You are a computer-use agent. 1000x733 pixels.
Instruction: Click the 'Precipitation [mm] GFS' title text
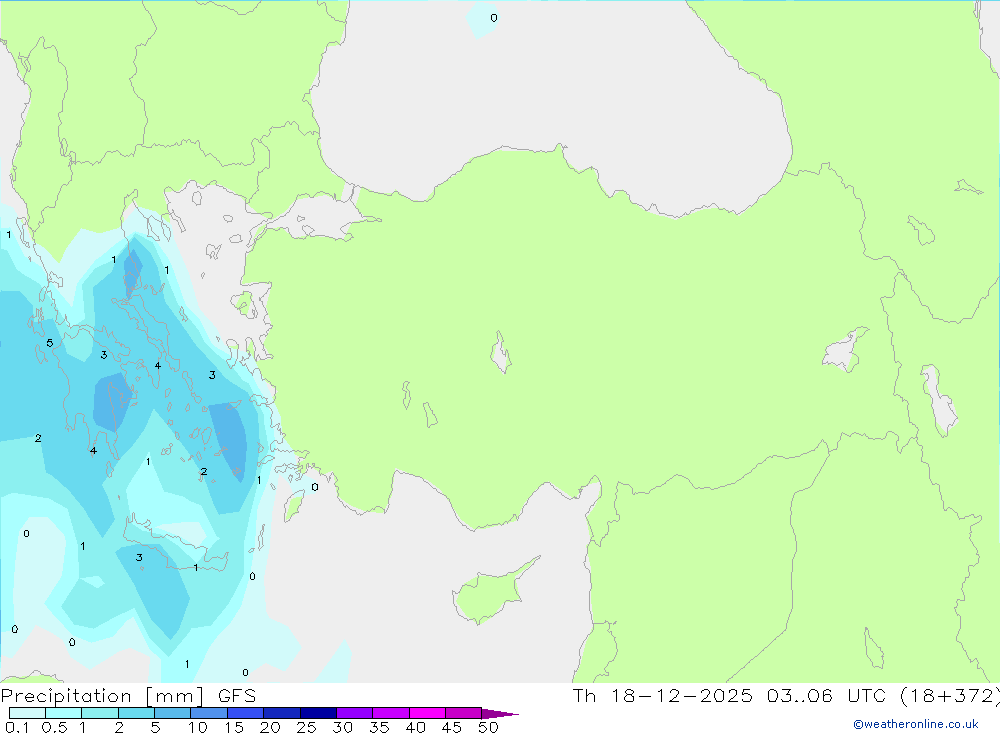click(128, 696)
